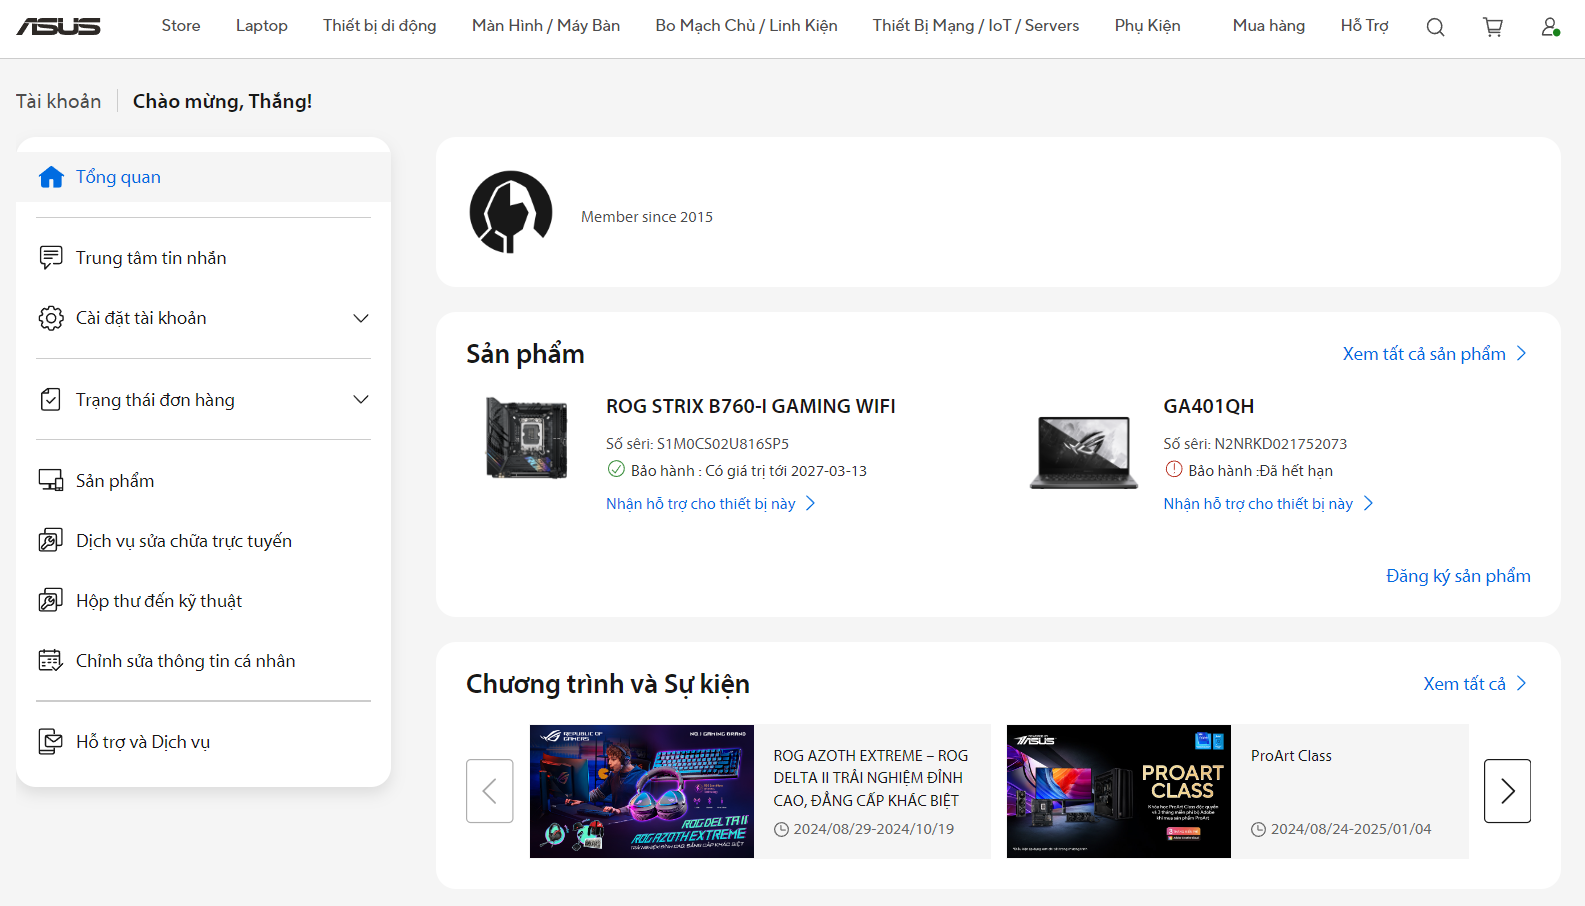Open the Store menu
1585x906 pixels.
(181, 26)
